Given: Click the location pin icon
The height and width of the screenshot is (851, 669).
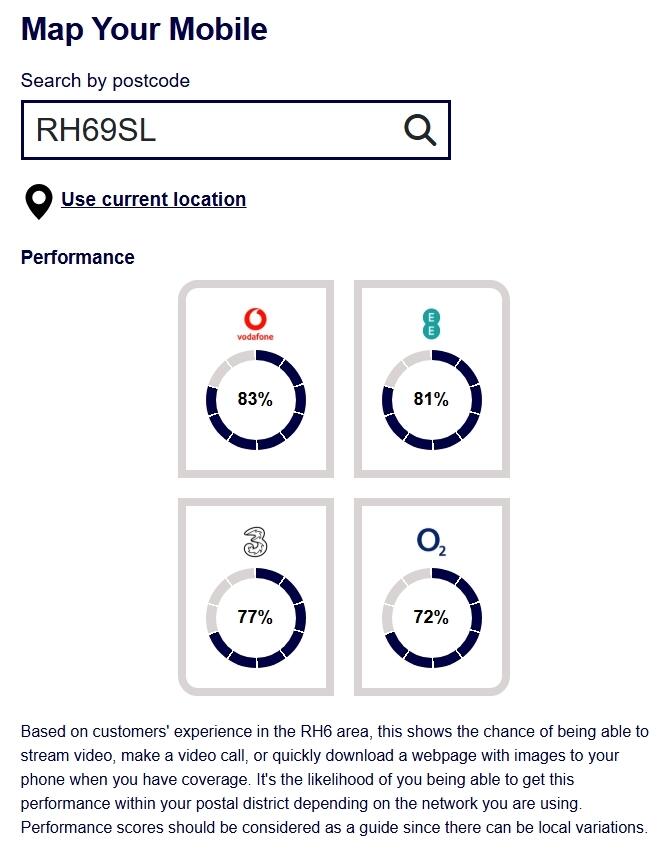Looking at the screenshot, I should [39, 202].
